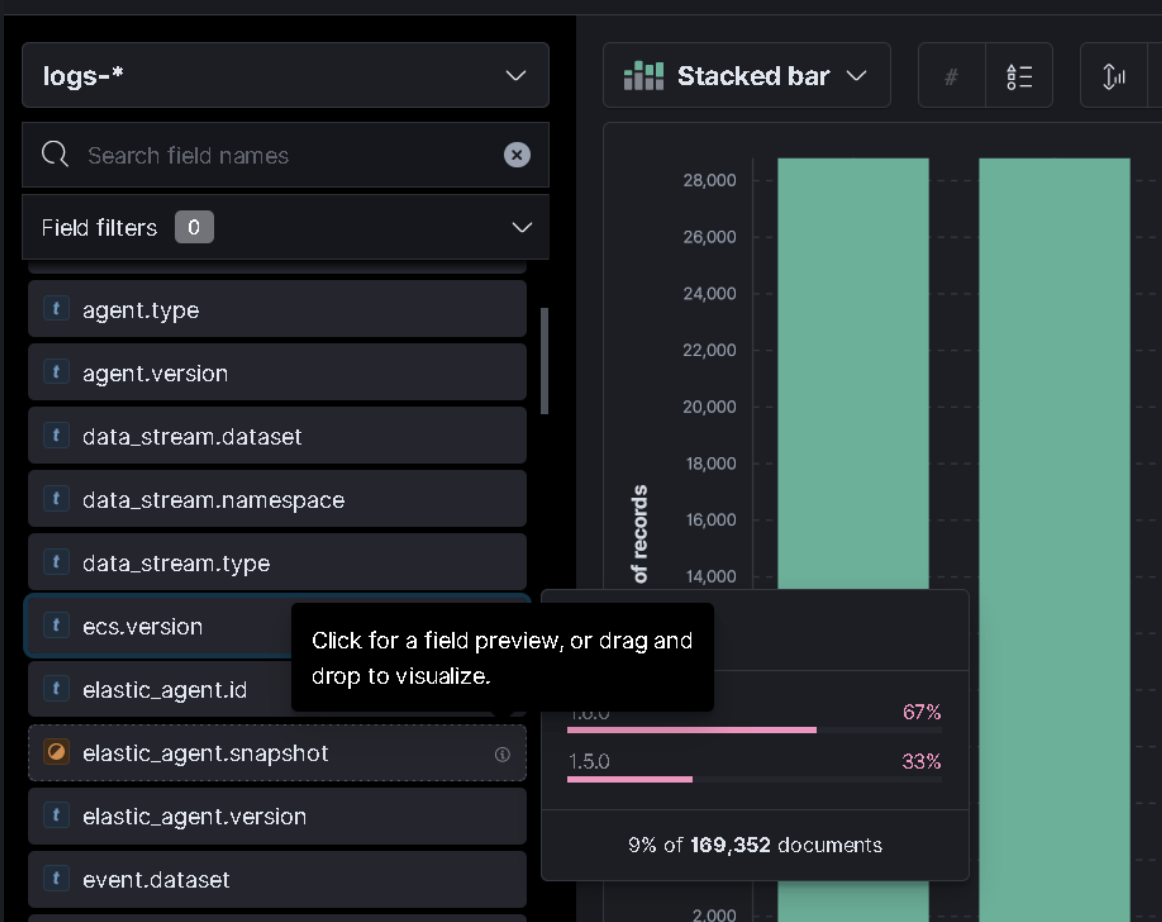Select the agent.version field
The width and height of the screenshot is (1162, 922).
[x=277, y=373]
